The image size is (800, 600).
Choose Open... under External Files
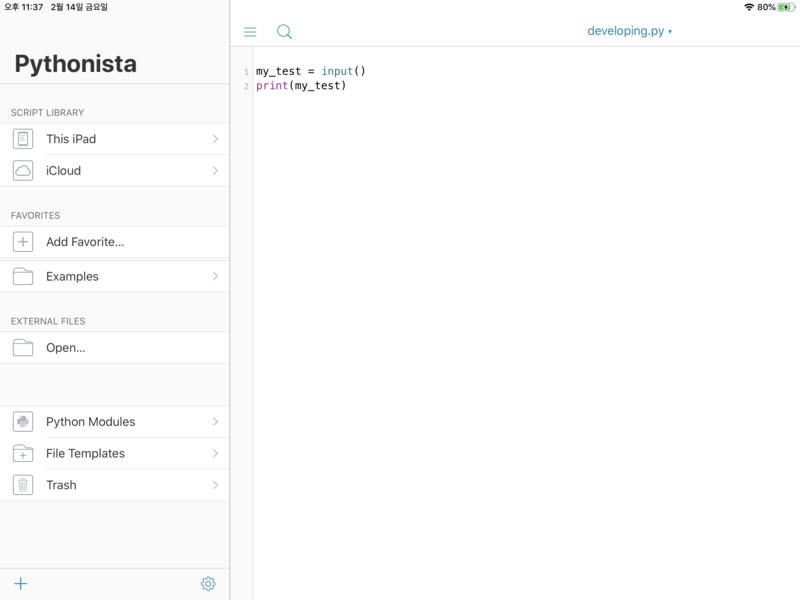[115, 347]
